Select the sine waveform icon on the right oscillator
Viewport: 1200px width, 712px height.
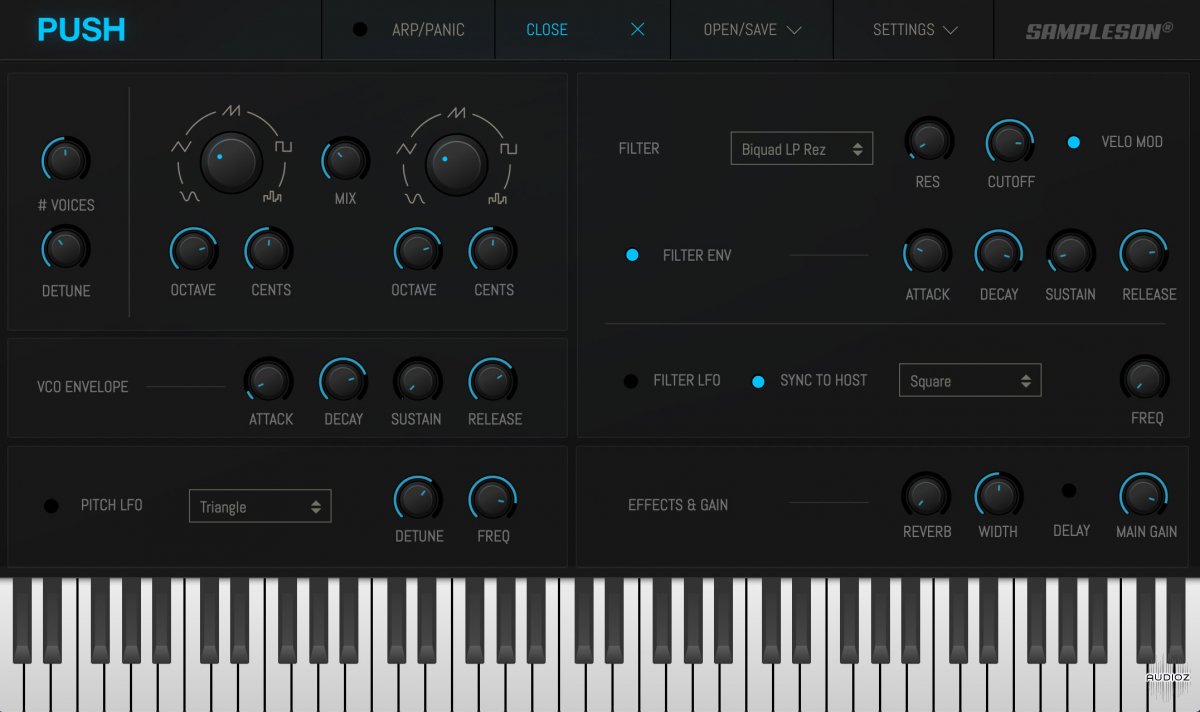(x=414, y=198)
